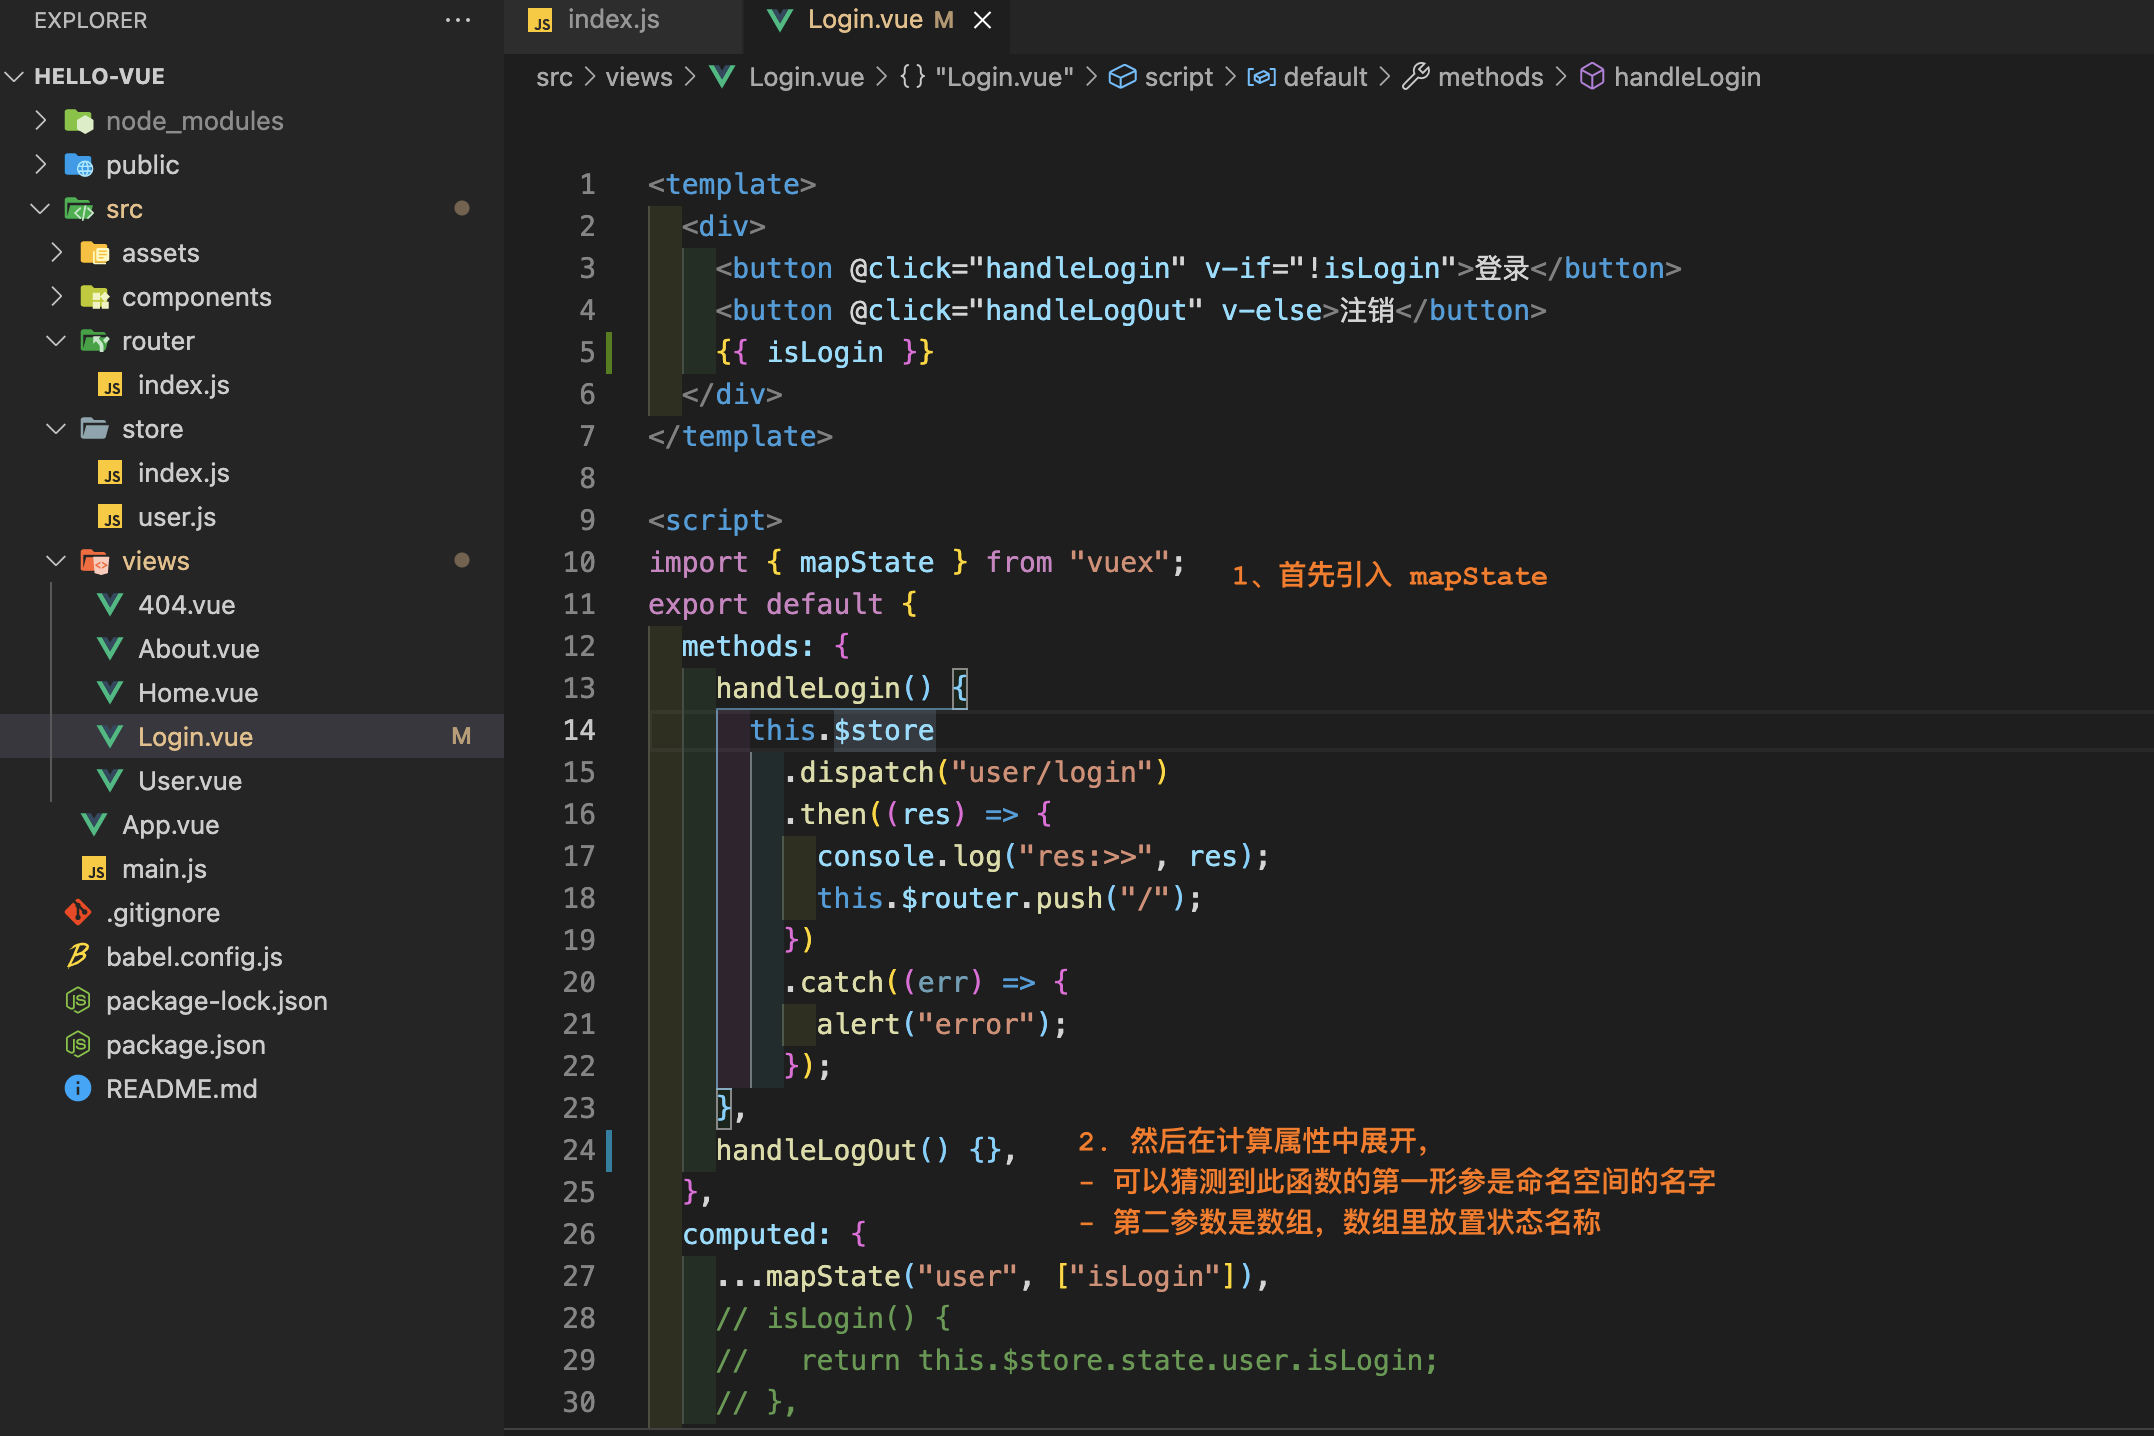Click the git icon of .gitignore
The height and width of the screenshot is (1436, 2154).
click(78, 913)
